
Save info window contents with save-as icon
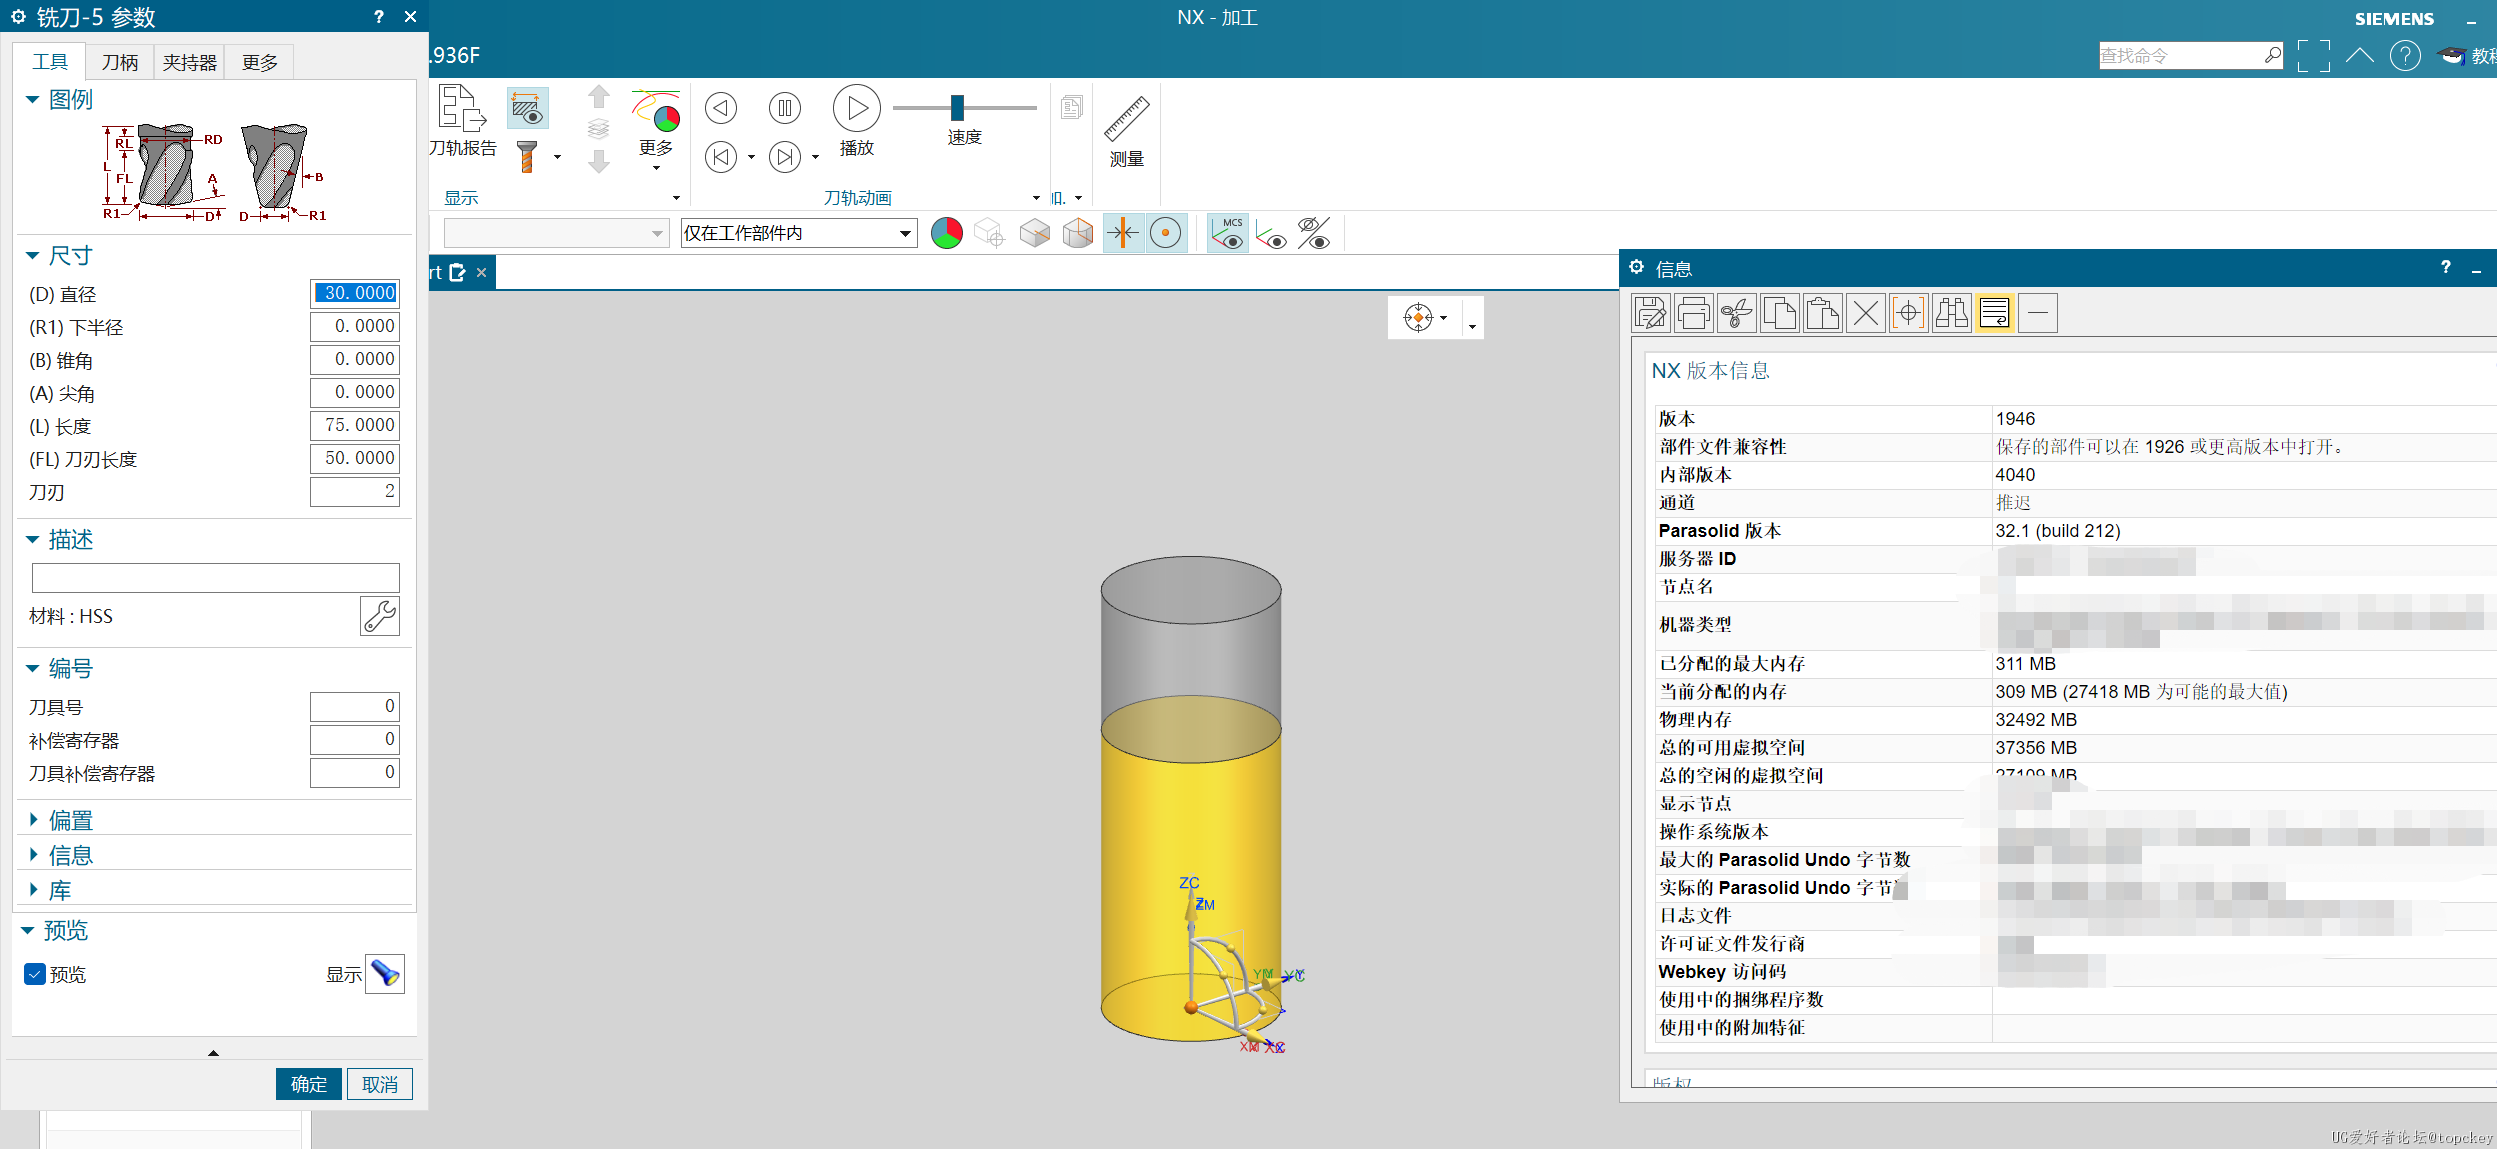pos(1650,313)
